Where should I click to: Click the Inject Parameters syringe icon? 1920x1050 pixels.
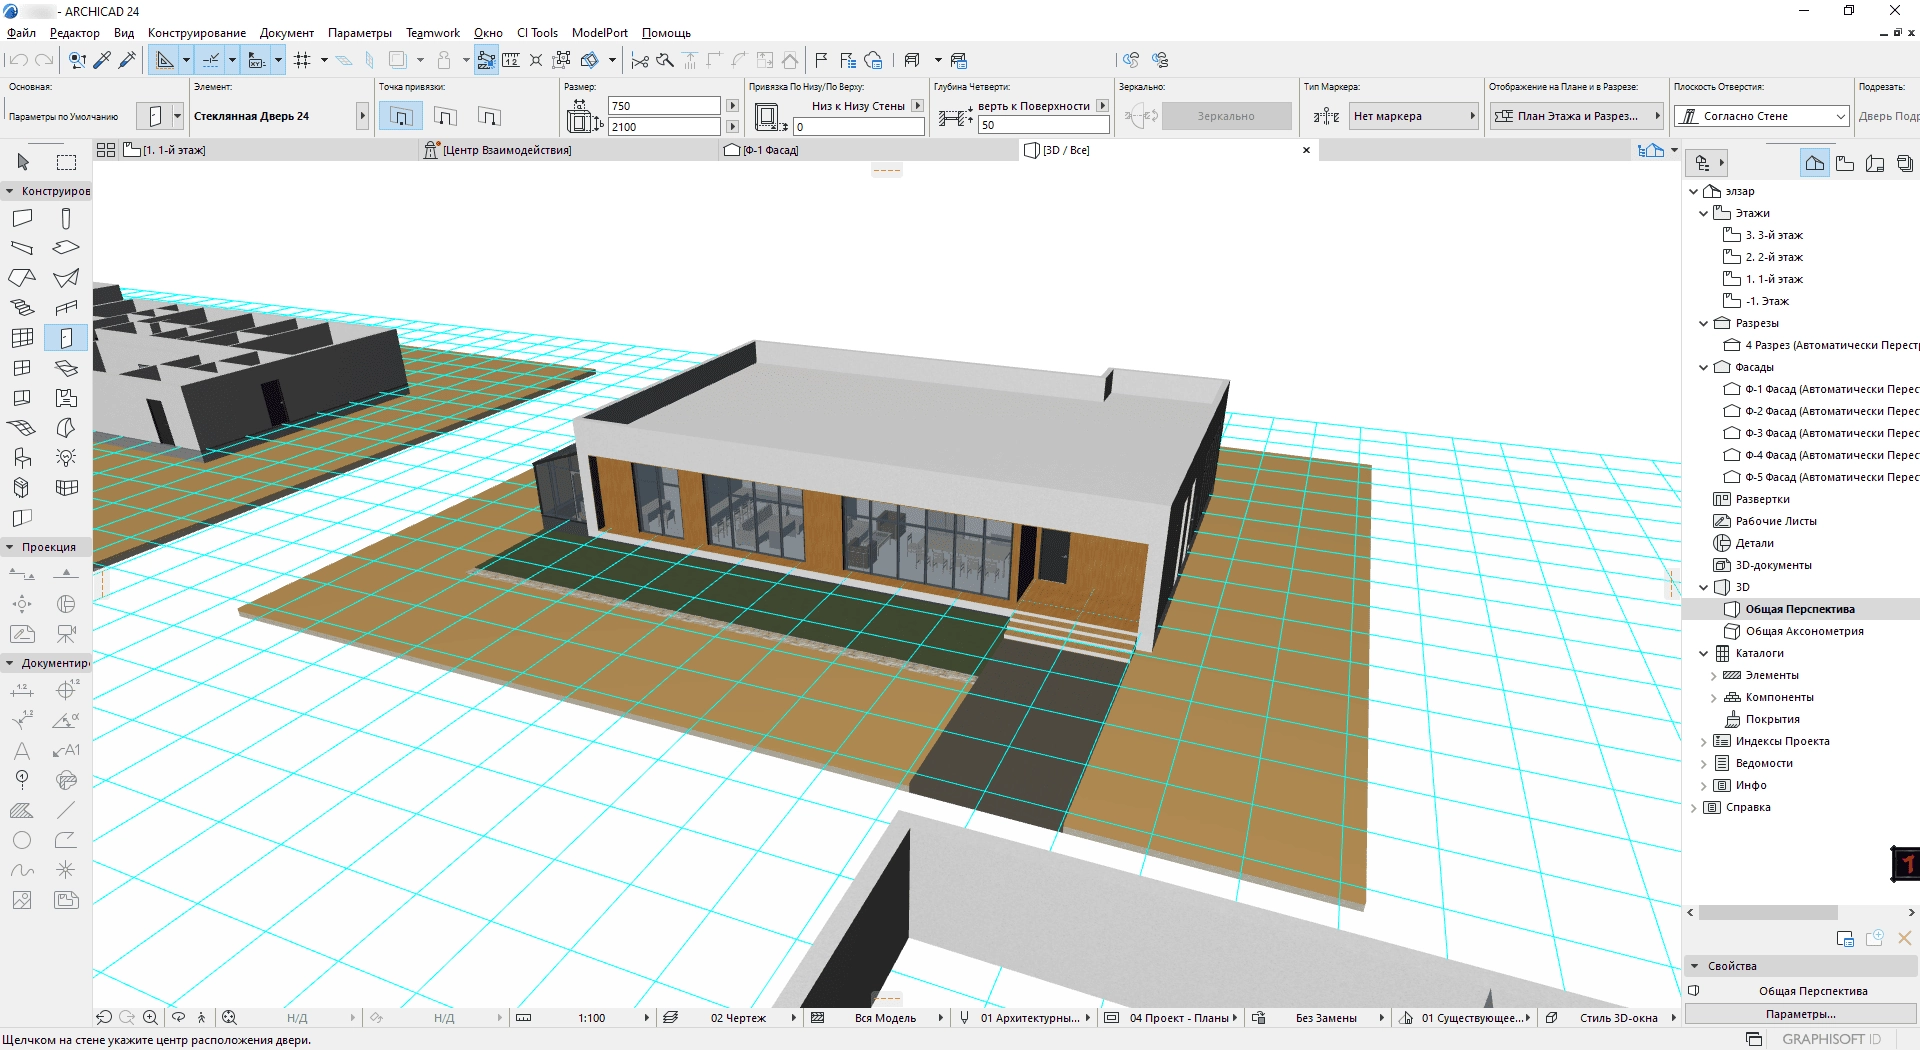point(127,60)
